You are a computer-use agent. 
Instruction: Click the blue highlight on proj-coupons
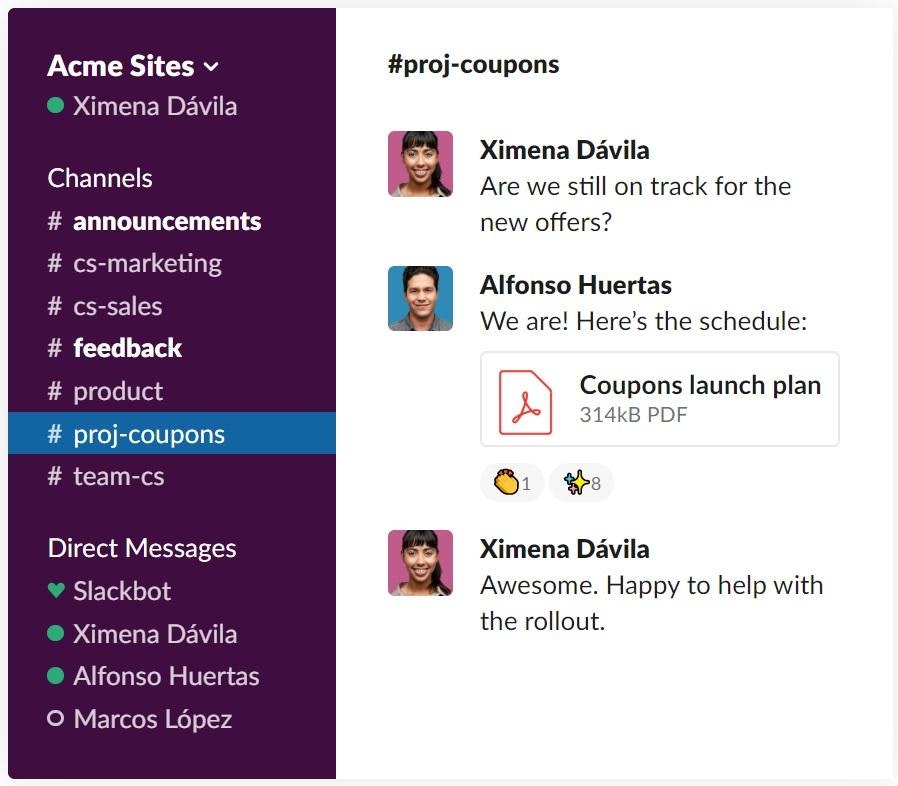pyautogui.click(x=170, y=433)
